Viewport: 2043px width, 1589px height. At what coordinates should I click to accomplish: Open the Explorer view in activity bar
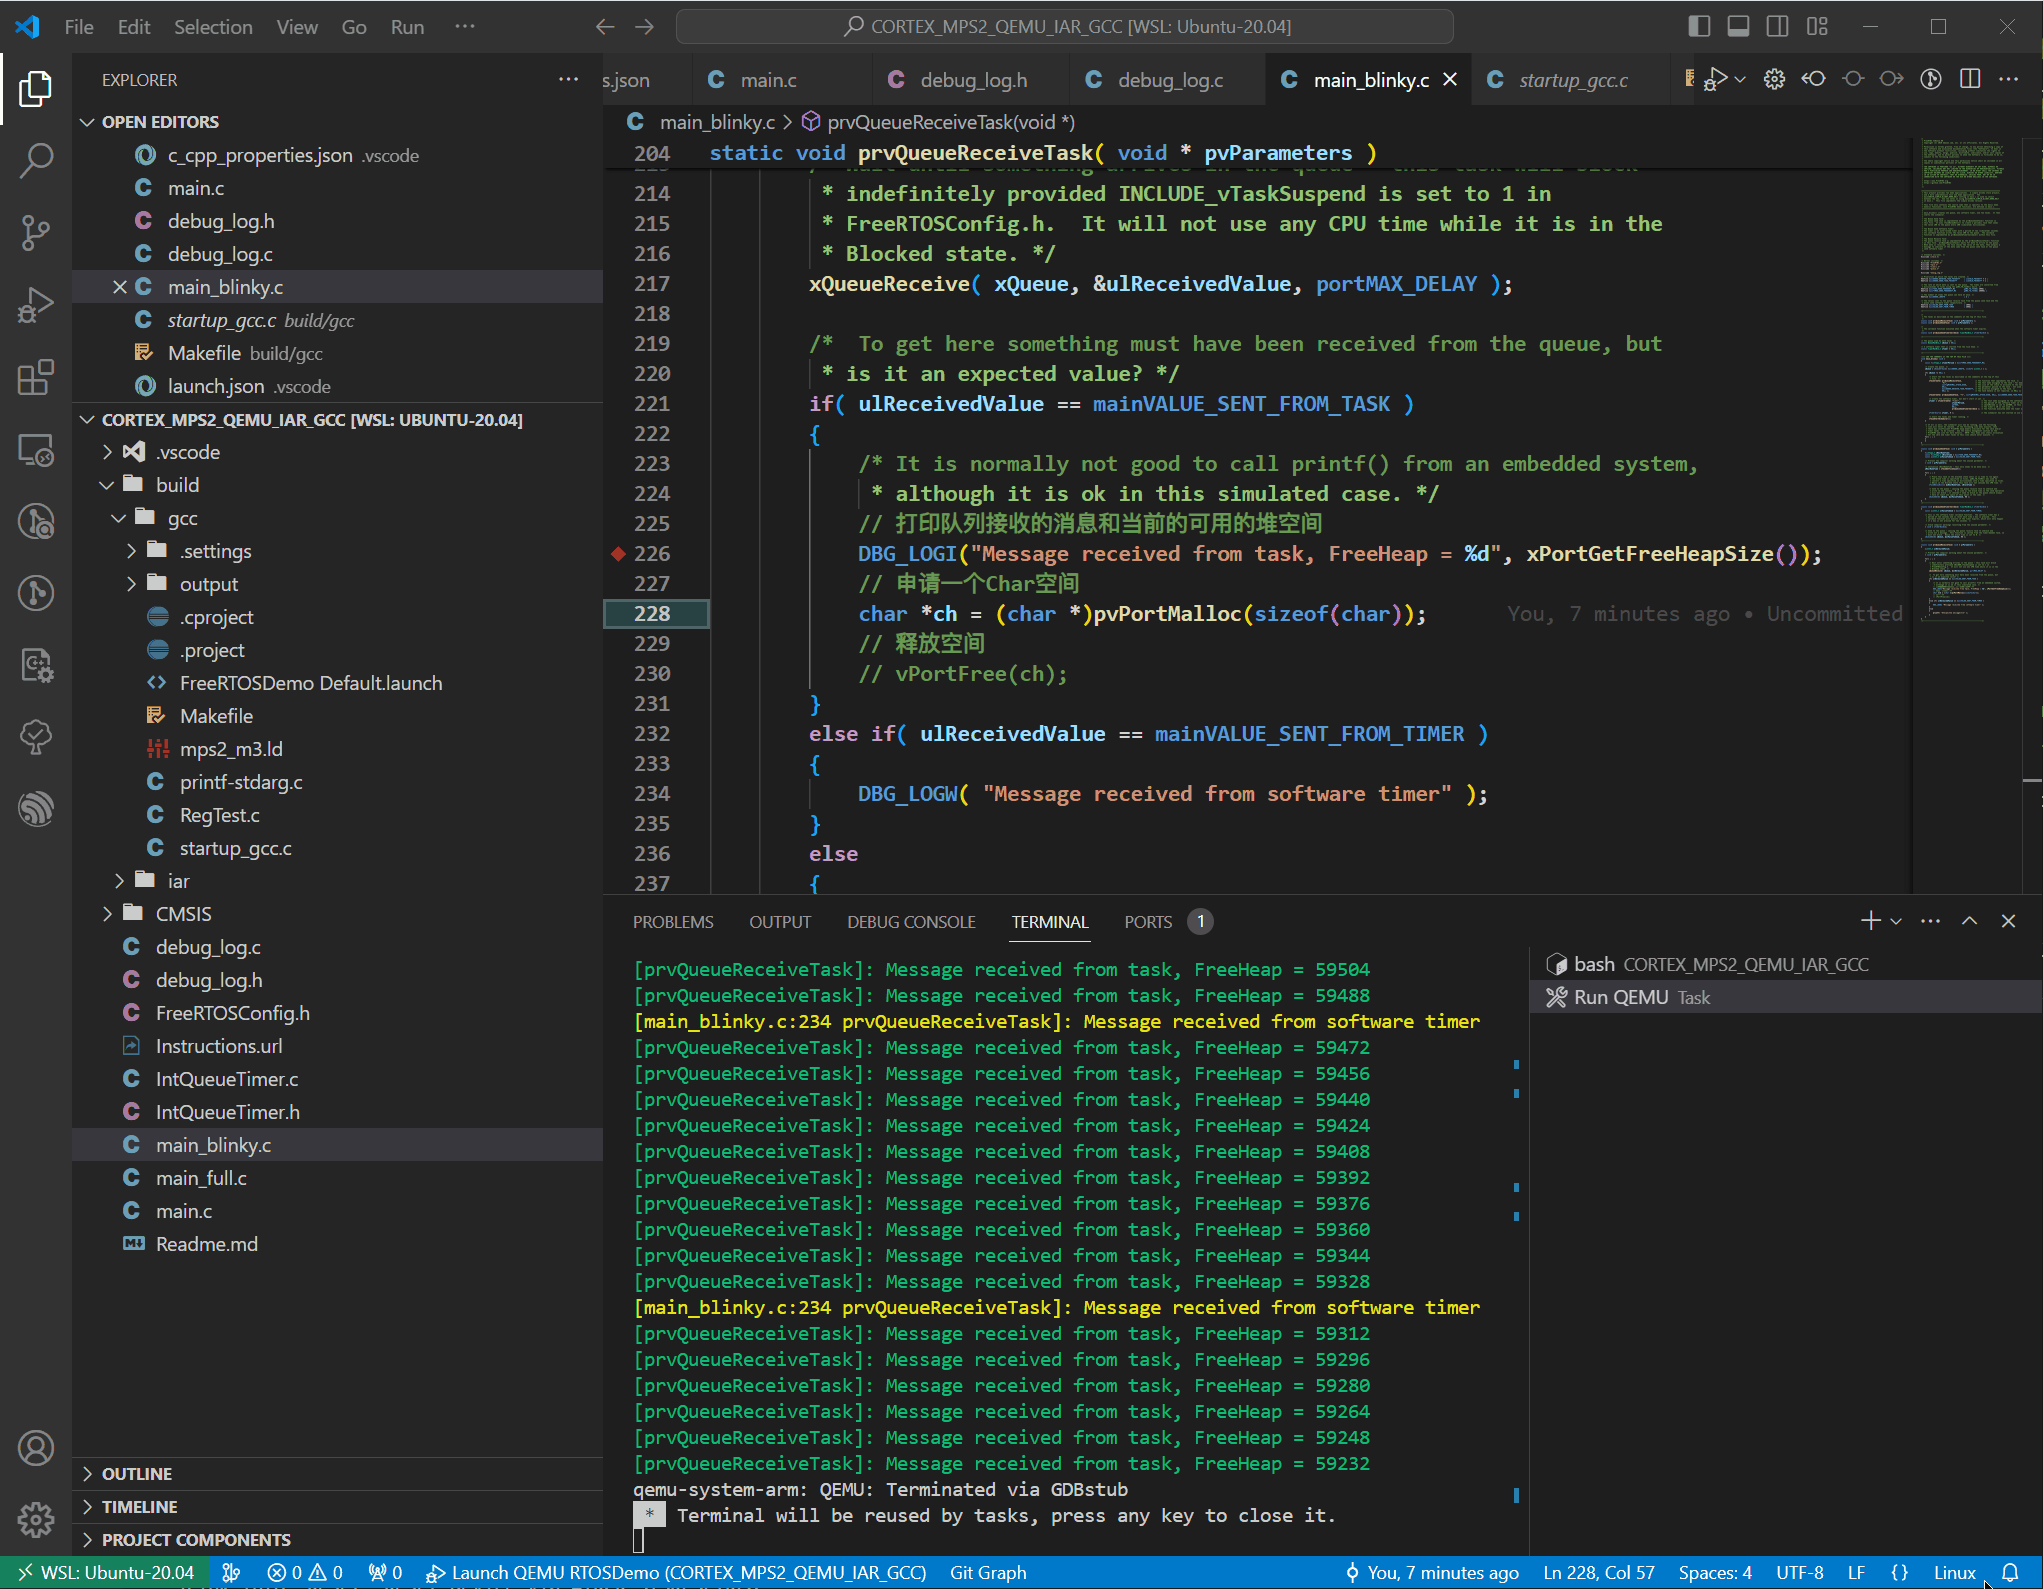point(36,88)
